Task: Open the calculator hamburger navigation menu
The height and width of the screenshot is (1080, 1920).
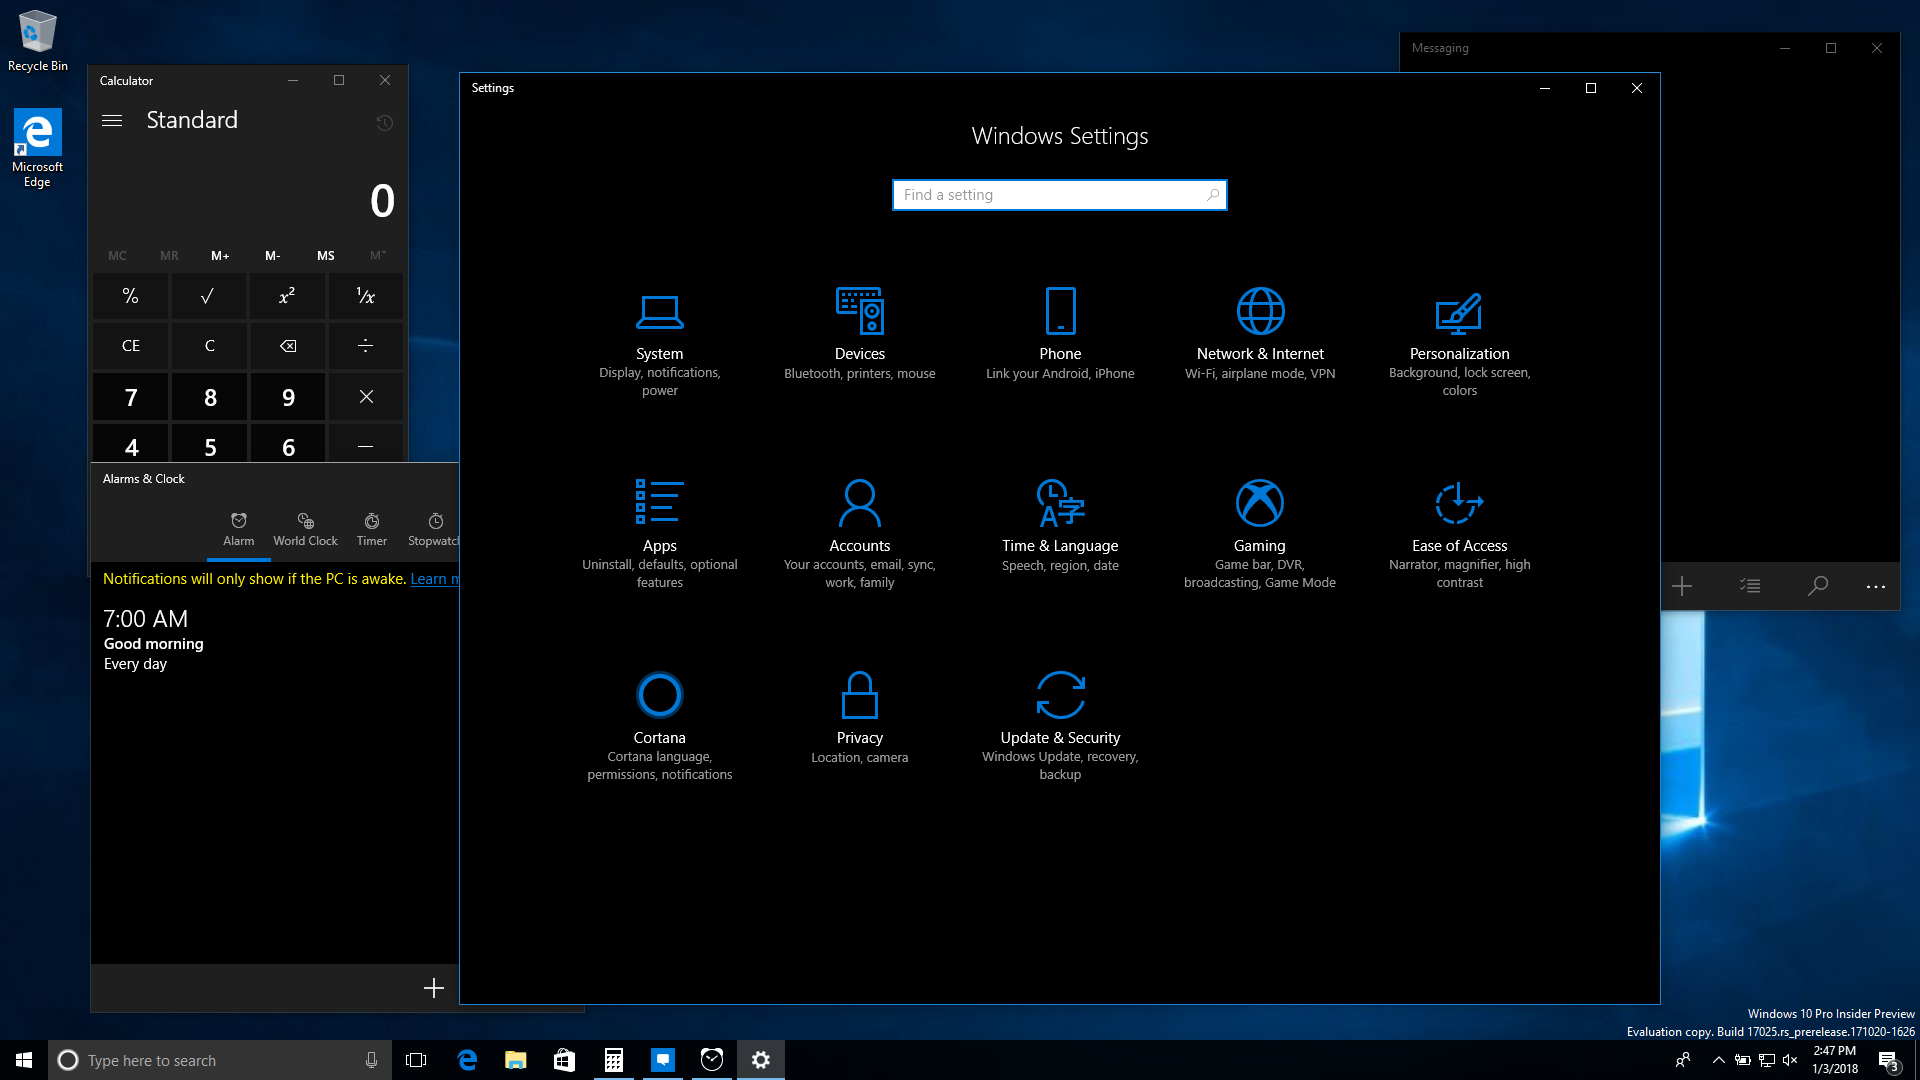Action: 112,121
